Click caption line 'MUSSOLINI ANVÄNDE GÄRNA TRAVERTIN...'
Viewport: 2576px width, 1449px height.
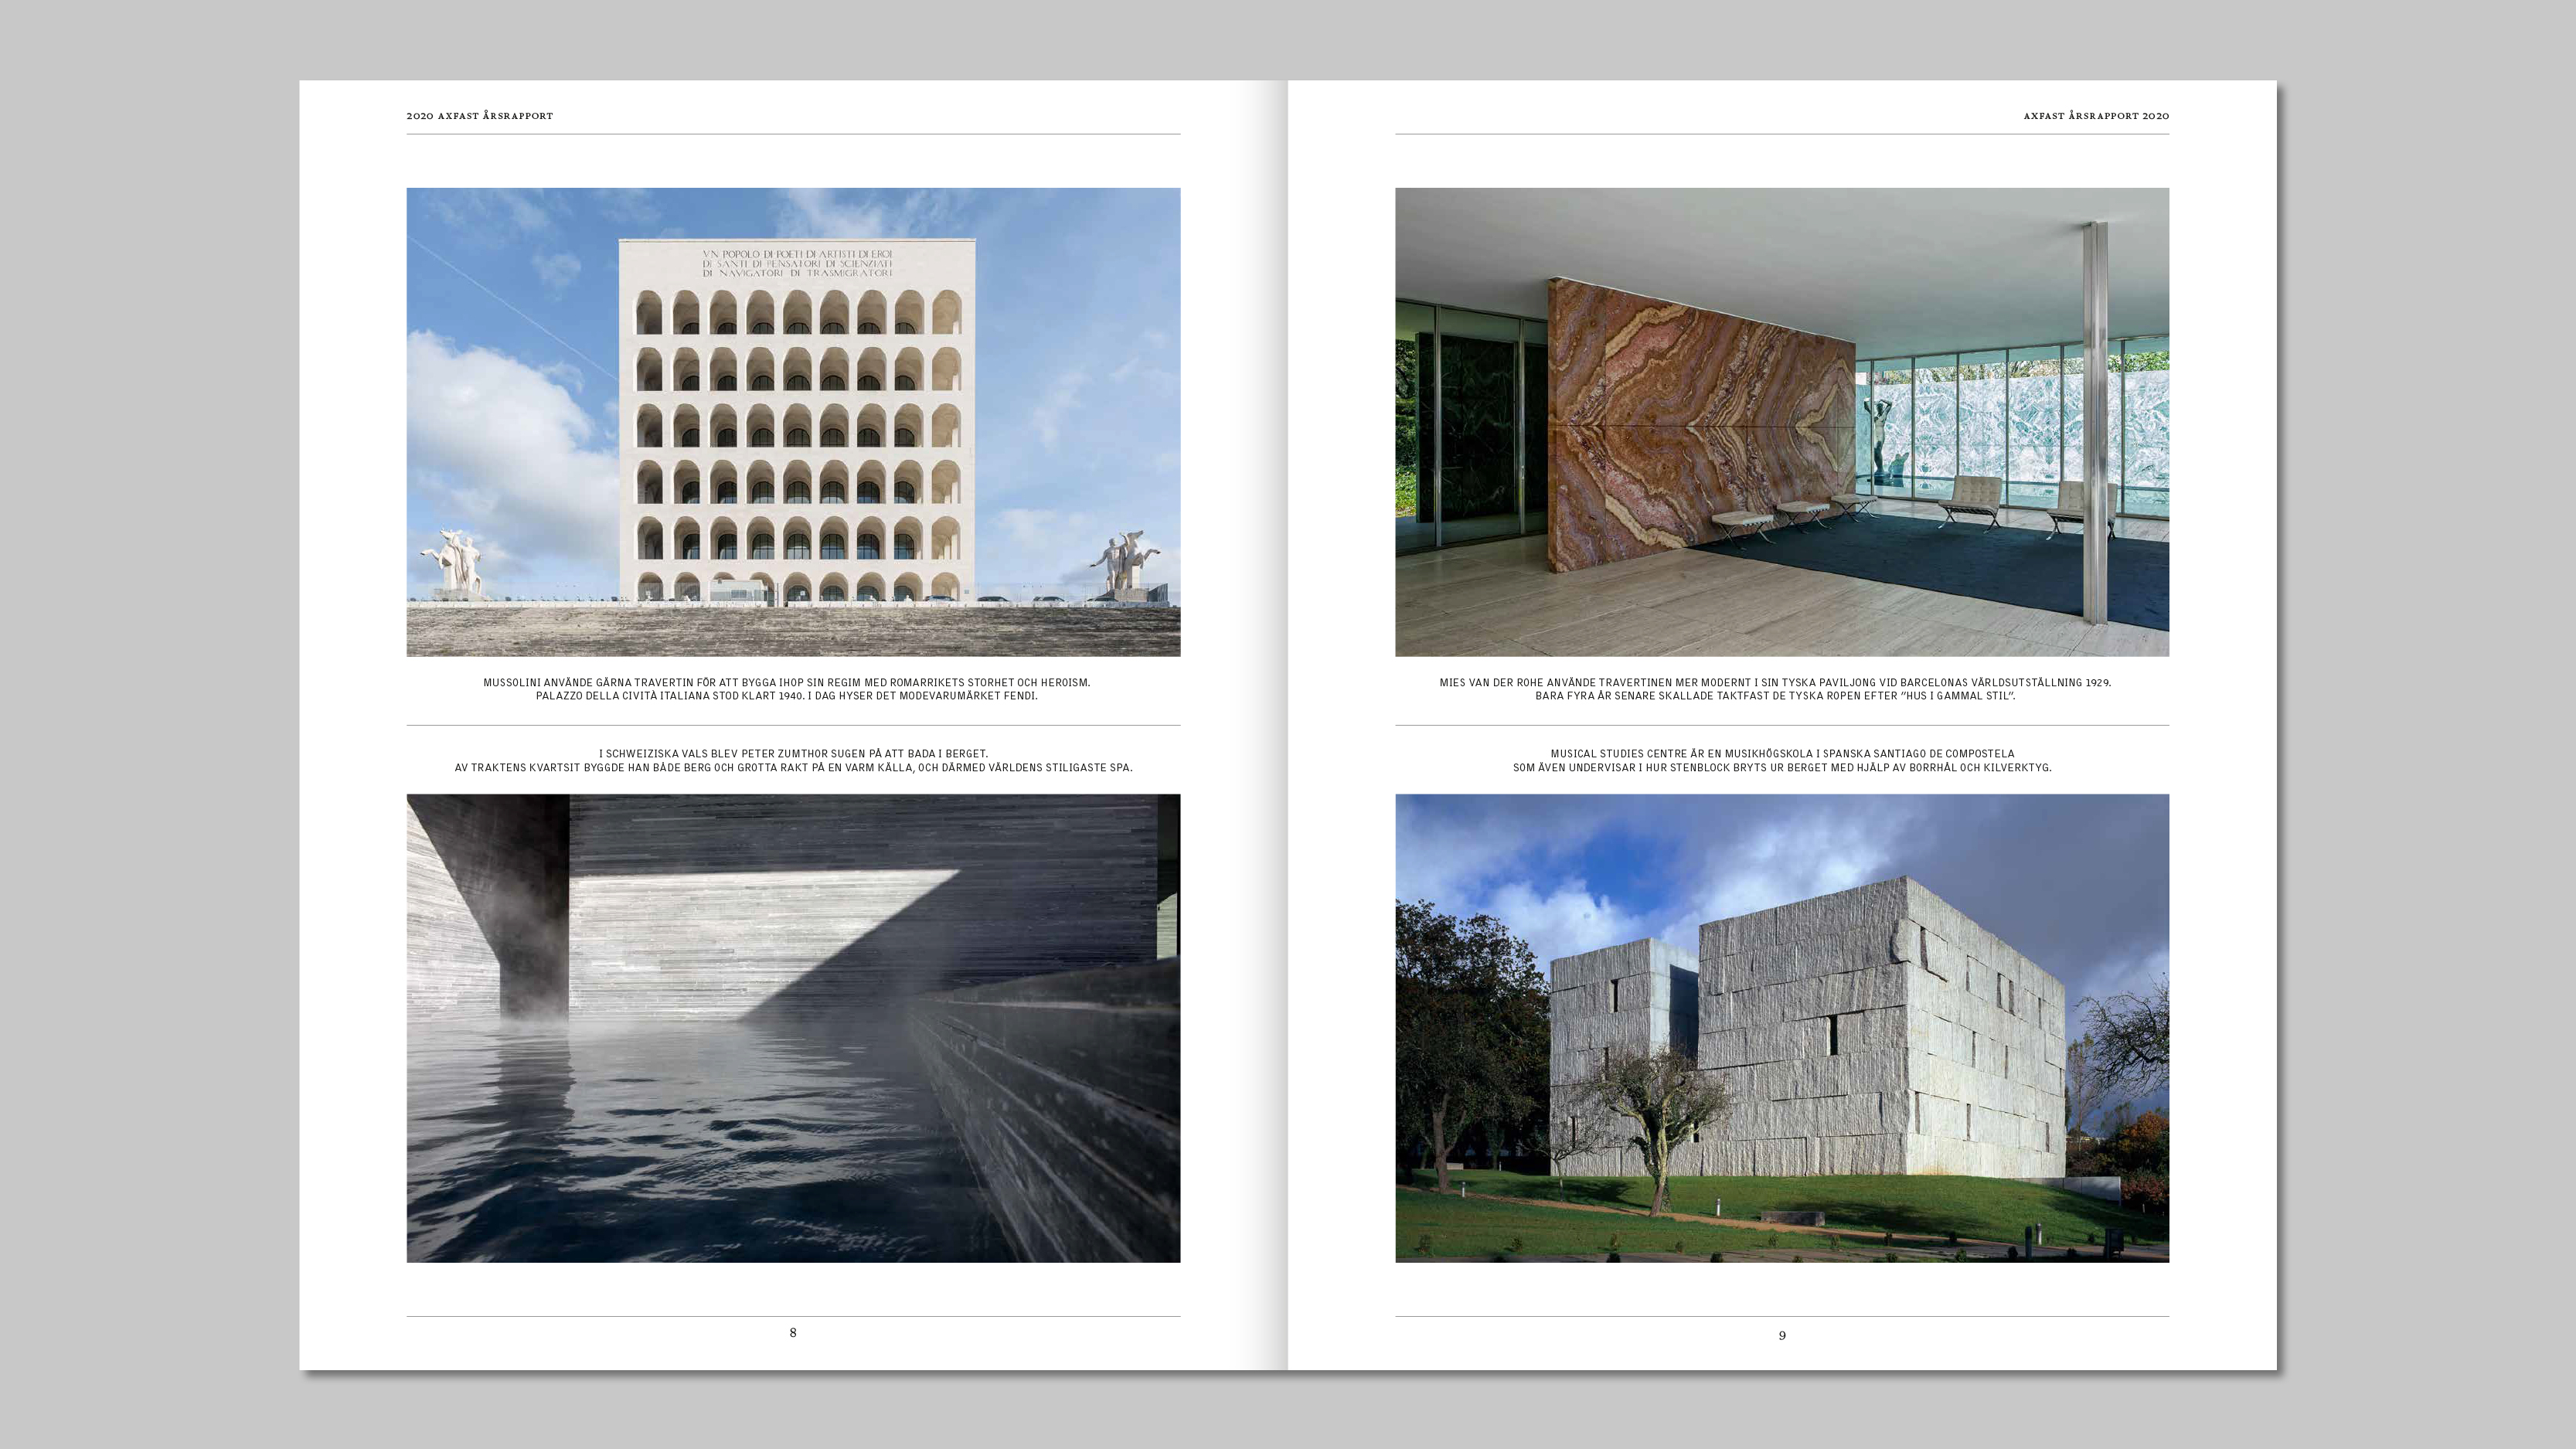click(x=787, y=682)
